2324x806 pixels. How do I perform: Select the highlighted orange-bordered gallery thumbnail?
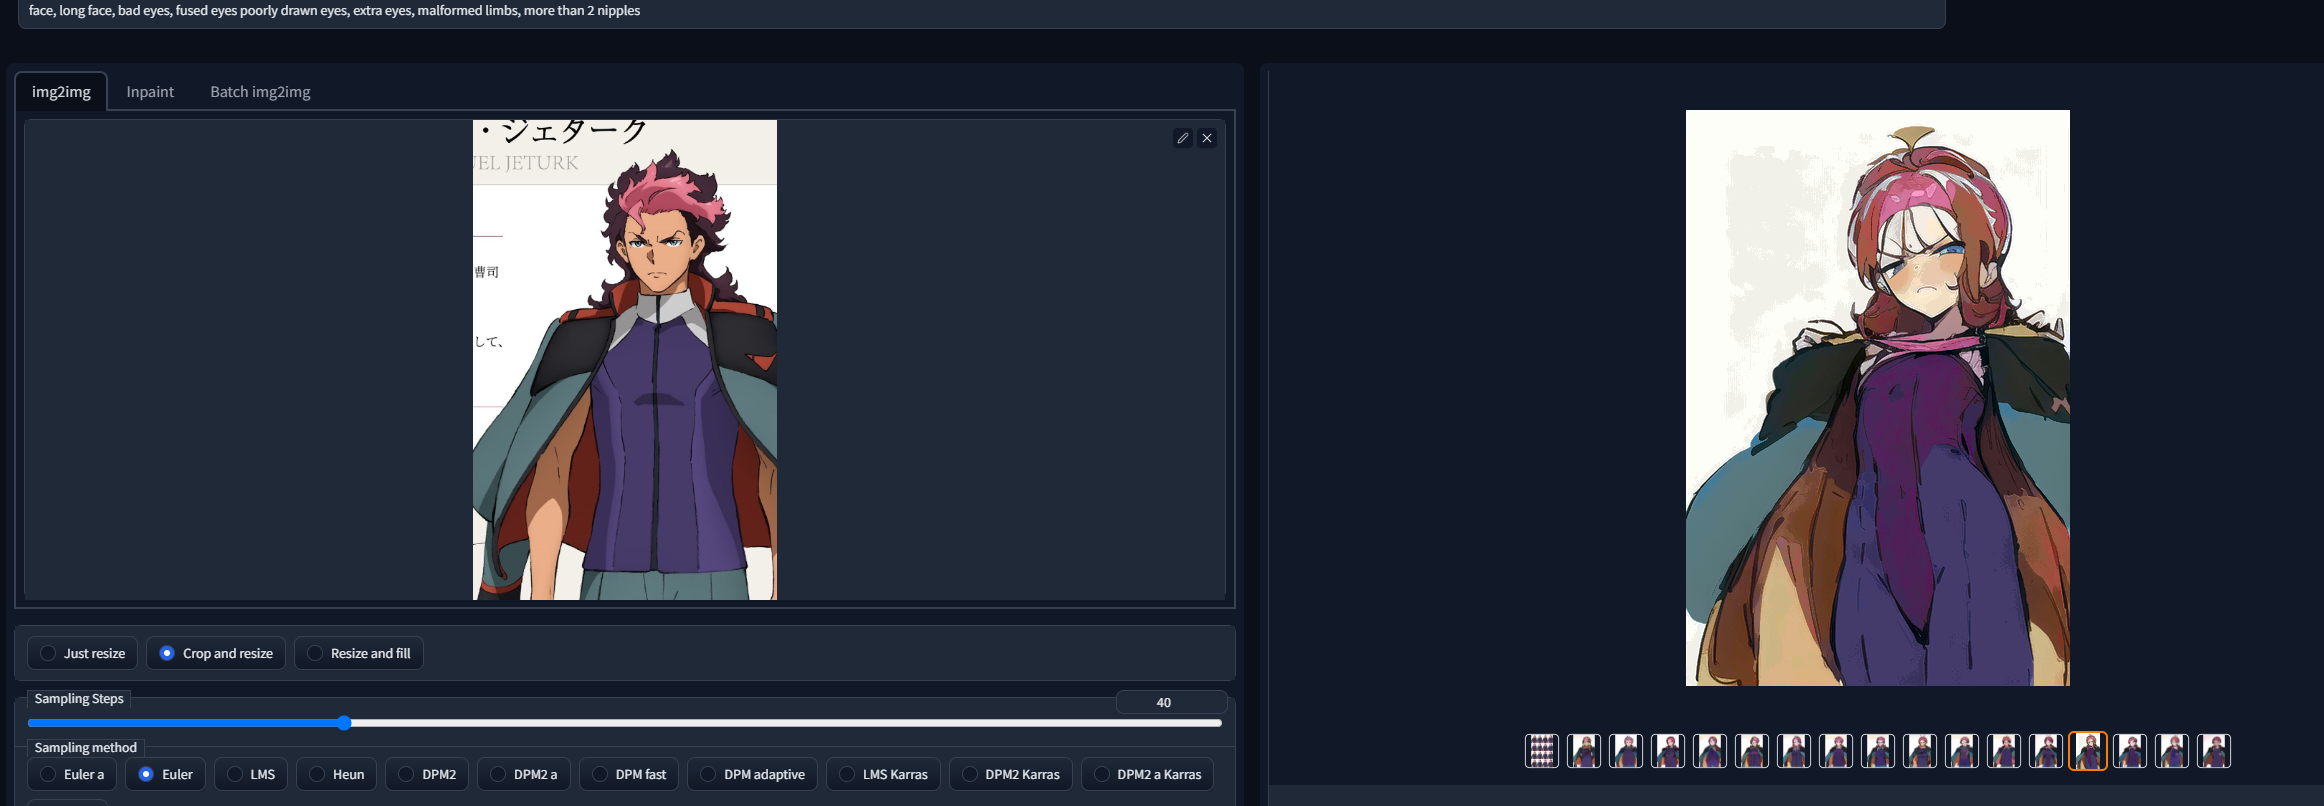(2087, 751)
